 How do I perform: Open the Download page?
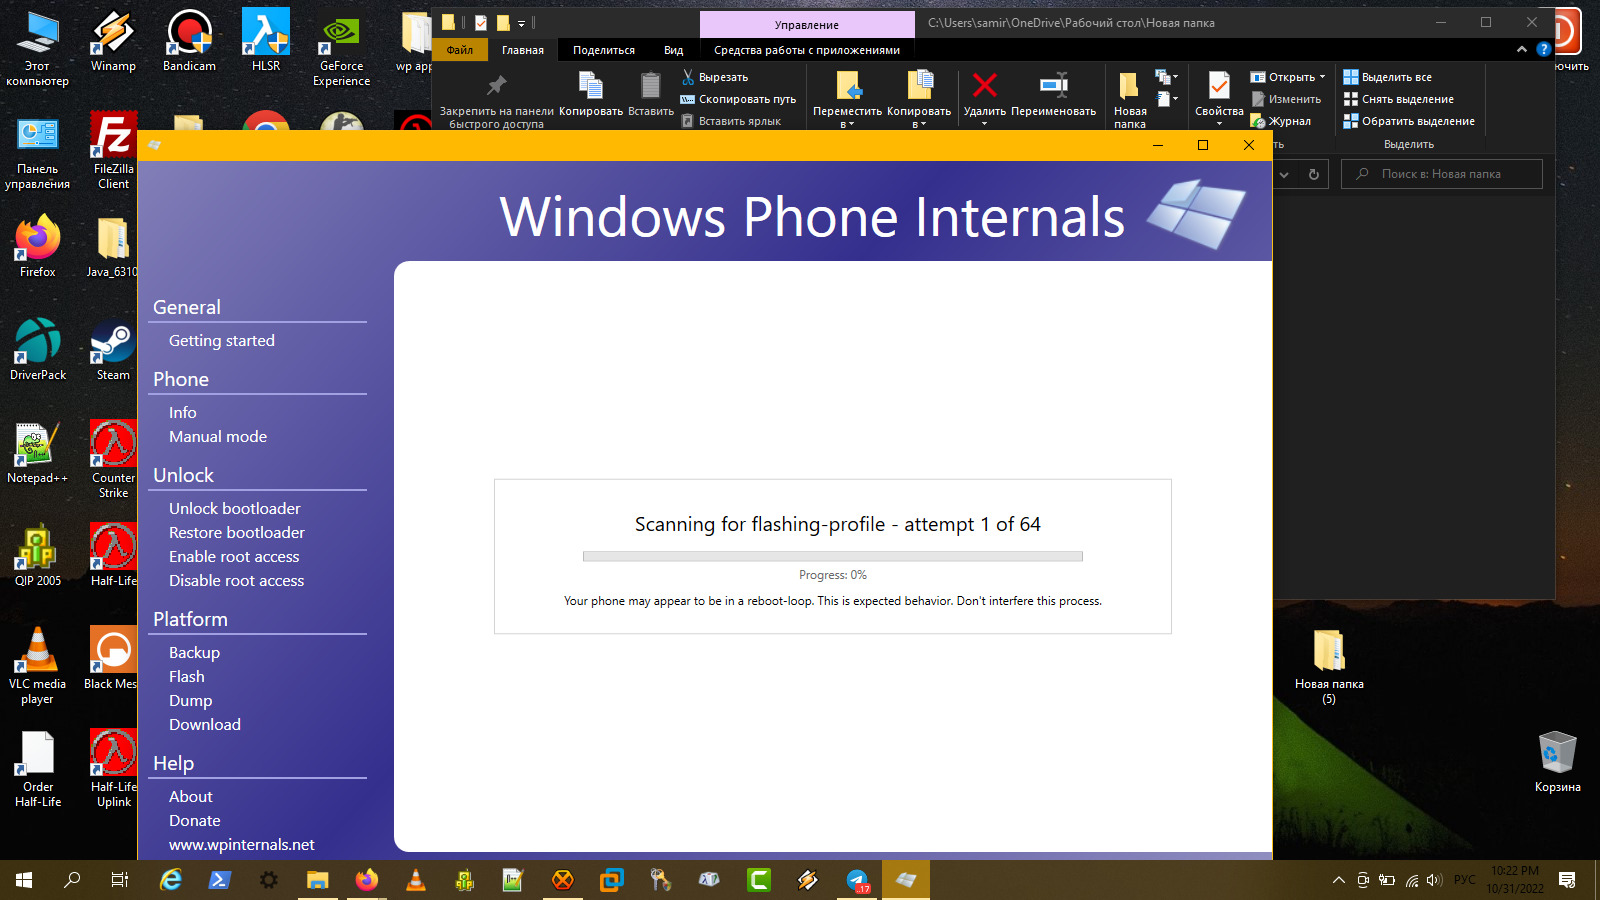tap(204, 725)
